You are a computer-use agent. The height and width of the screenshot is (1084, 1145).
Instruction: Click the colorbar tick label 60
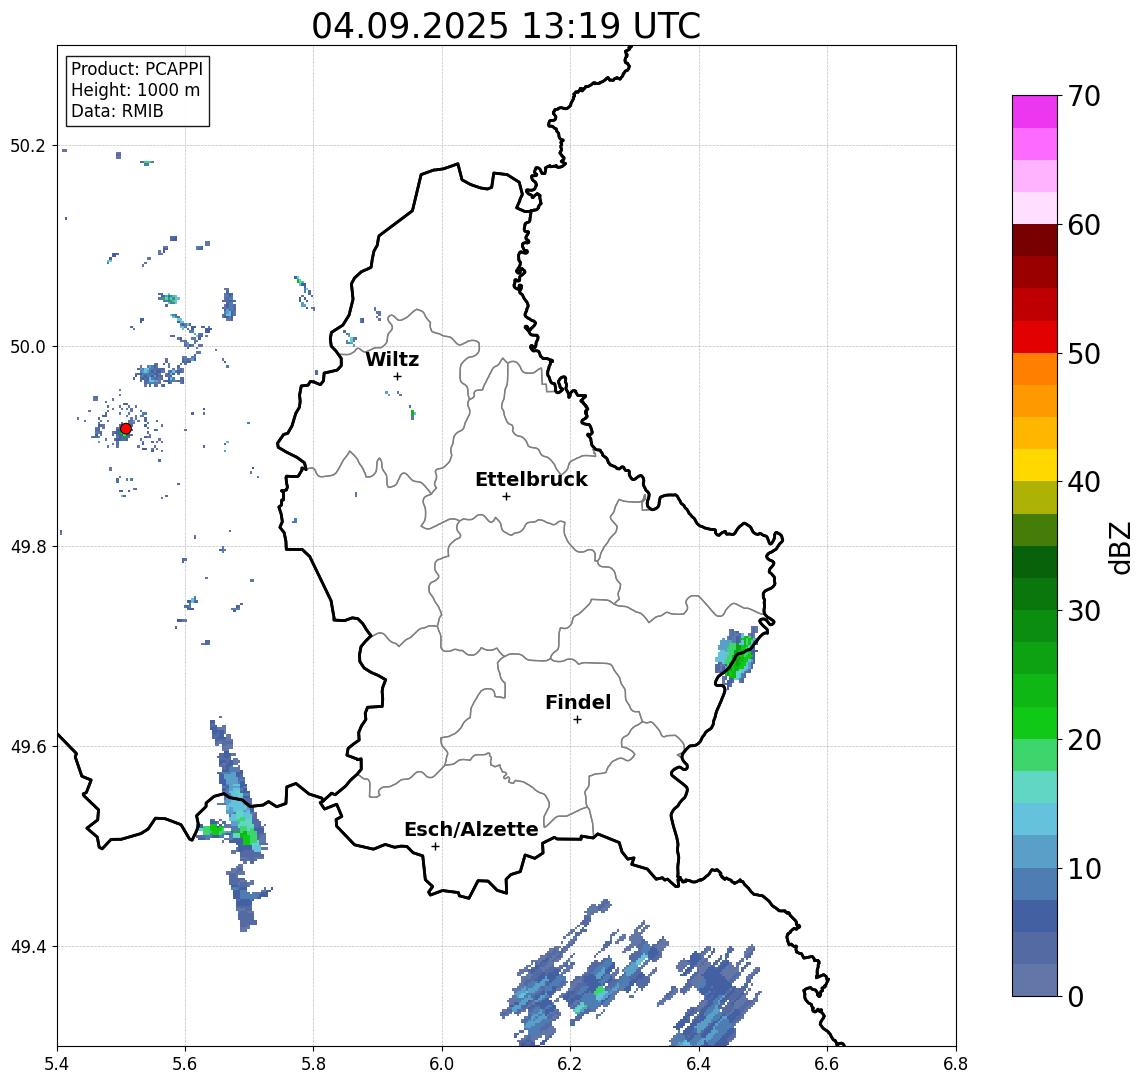(x=1084, y=225)
